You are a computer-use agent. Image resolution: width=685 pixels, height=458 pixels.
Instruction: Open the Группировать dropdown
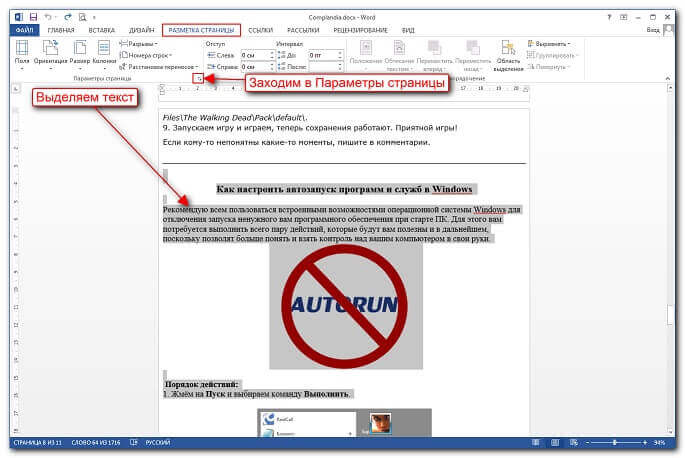click(x=552, y=55)
